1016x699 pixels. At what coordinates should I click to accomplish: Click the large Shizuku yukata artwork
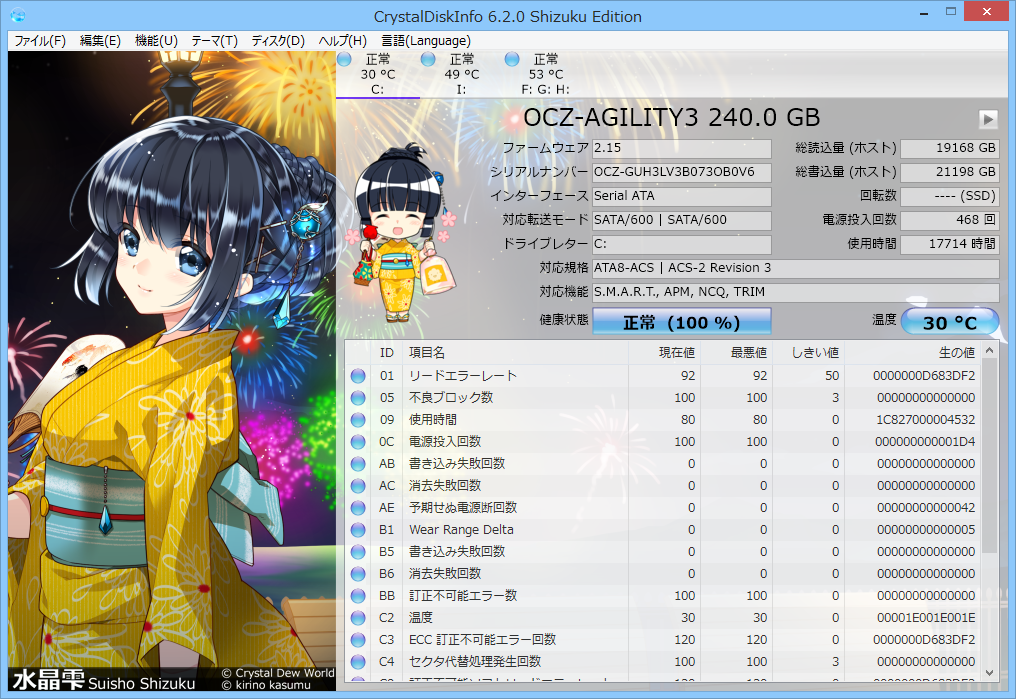click(x=172, y=371)
